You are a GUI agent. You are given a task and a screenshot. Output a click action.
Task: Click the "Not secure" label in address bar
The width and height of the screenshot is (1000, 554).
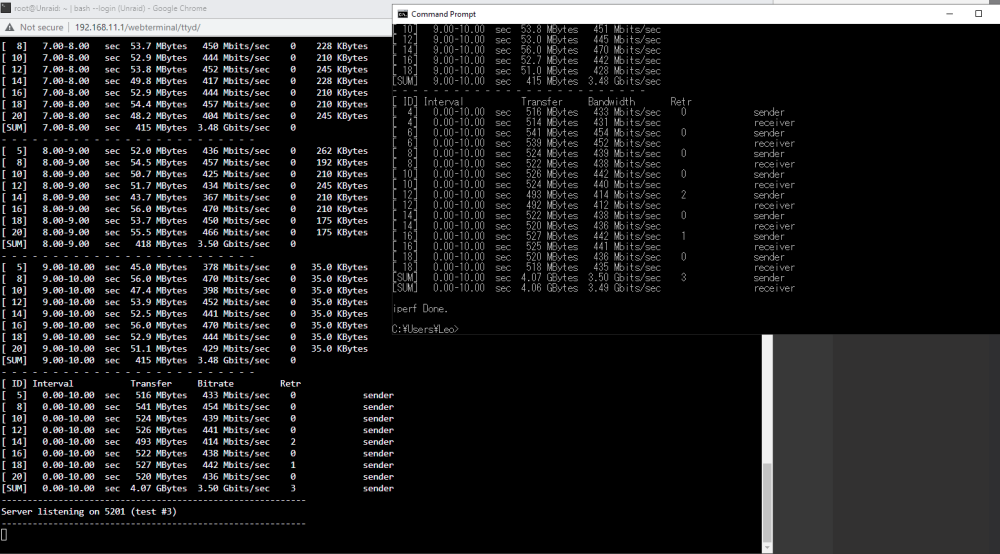pos(41,27)
